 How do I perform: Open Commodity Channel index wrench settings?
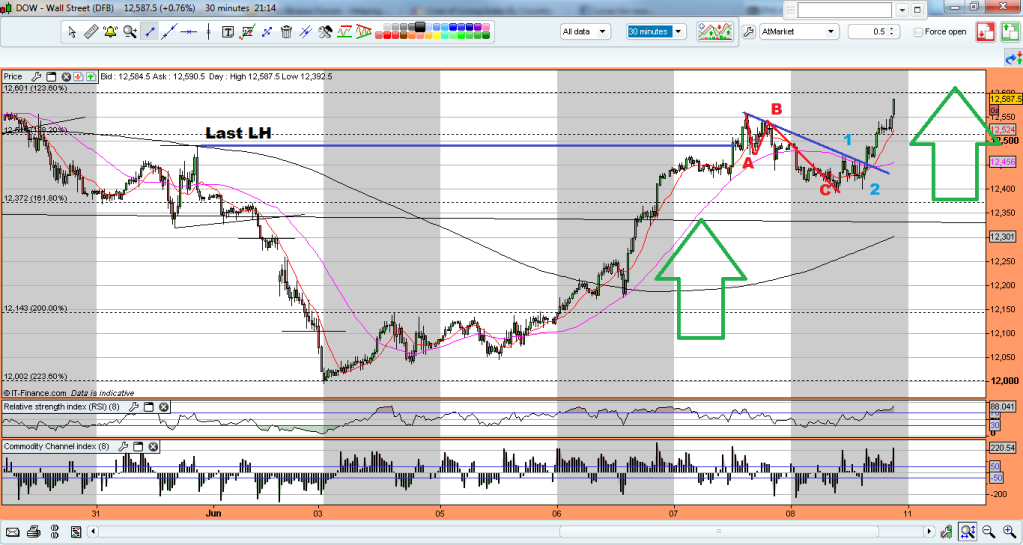[x=123, y=446]
